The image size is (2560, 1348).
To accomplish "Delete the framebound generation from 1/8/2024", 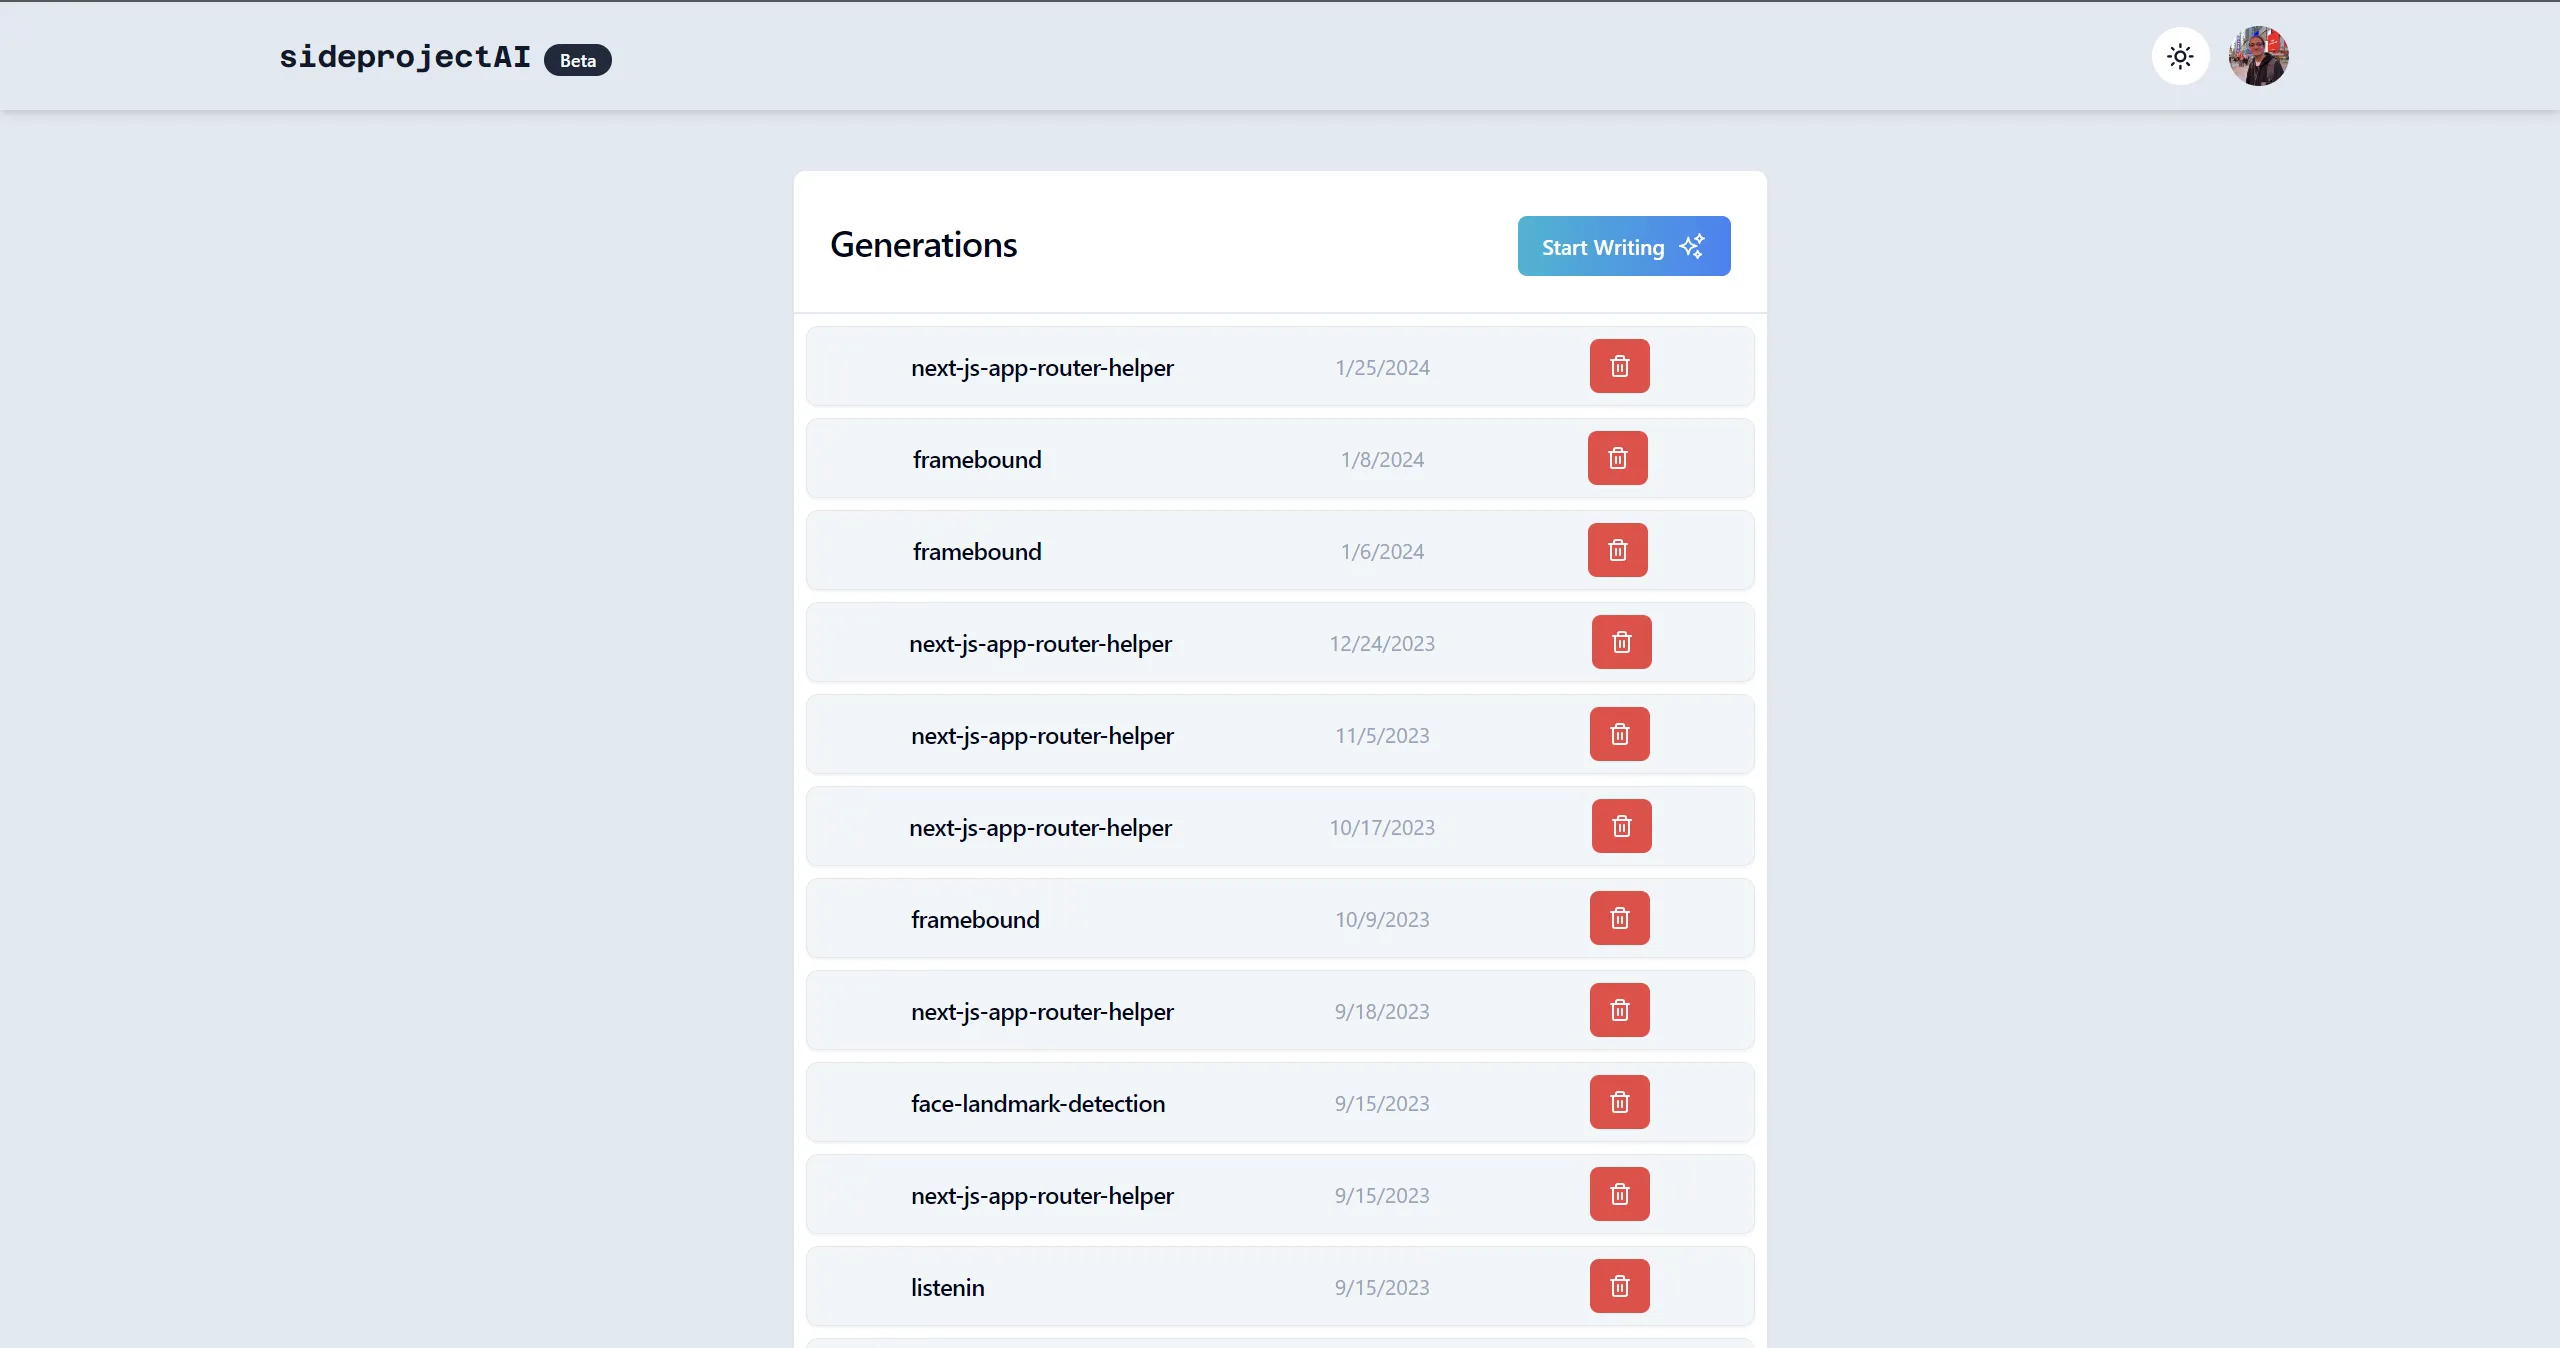I will 1617,458.
